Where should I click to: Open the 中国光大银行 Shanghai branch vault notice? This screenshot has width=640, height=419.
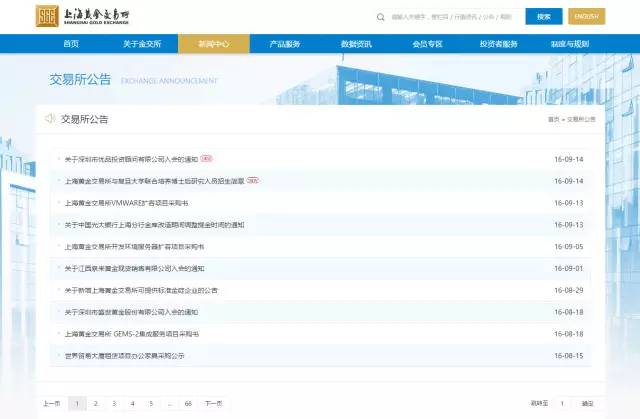(154, 224)
